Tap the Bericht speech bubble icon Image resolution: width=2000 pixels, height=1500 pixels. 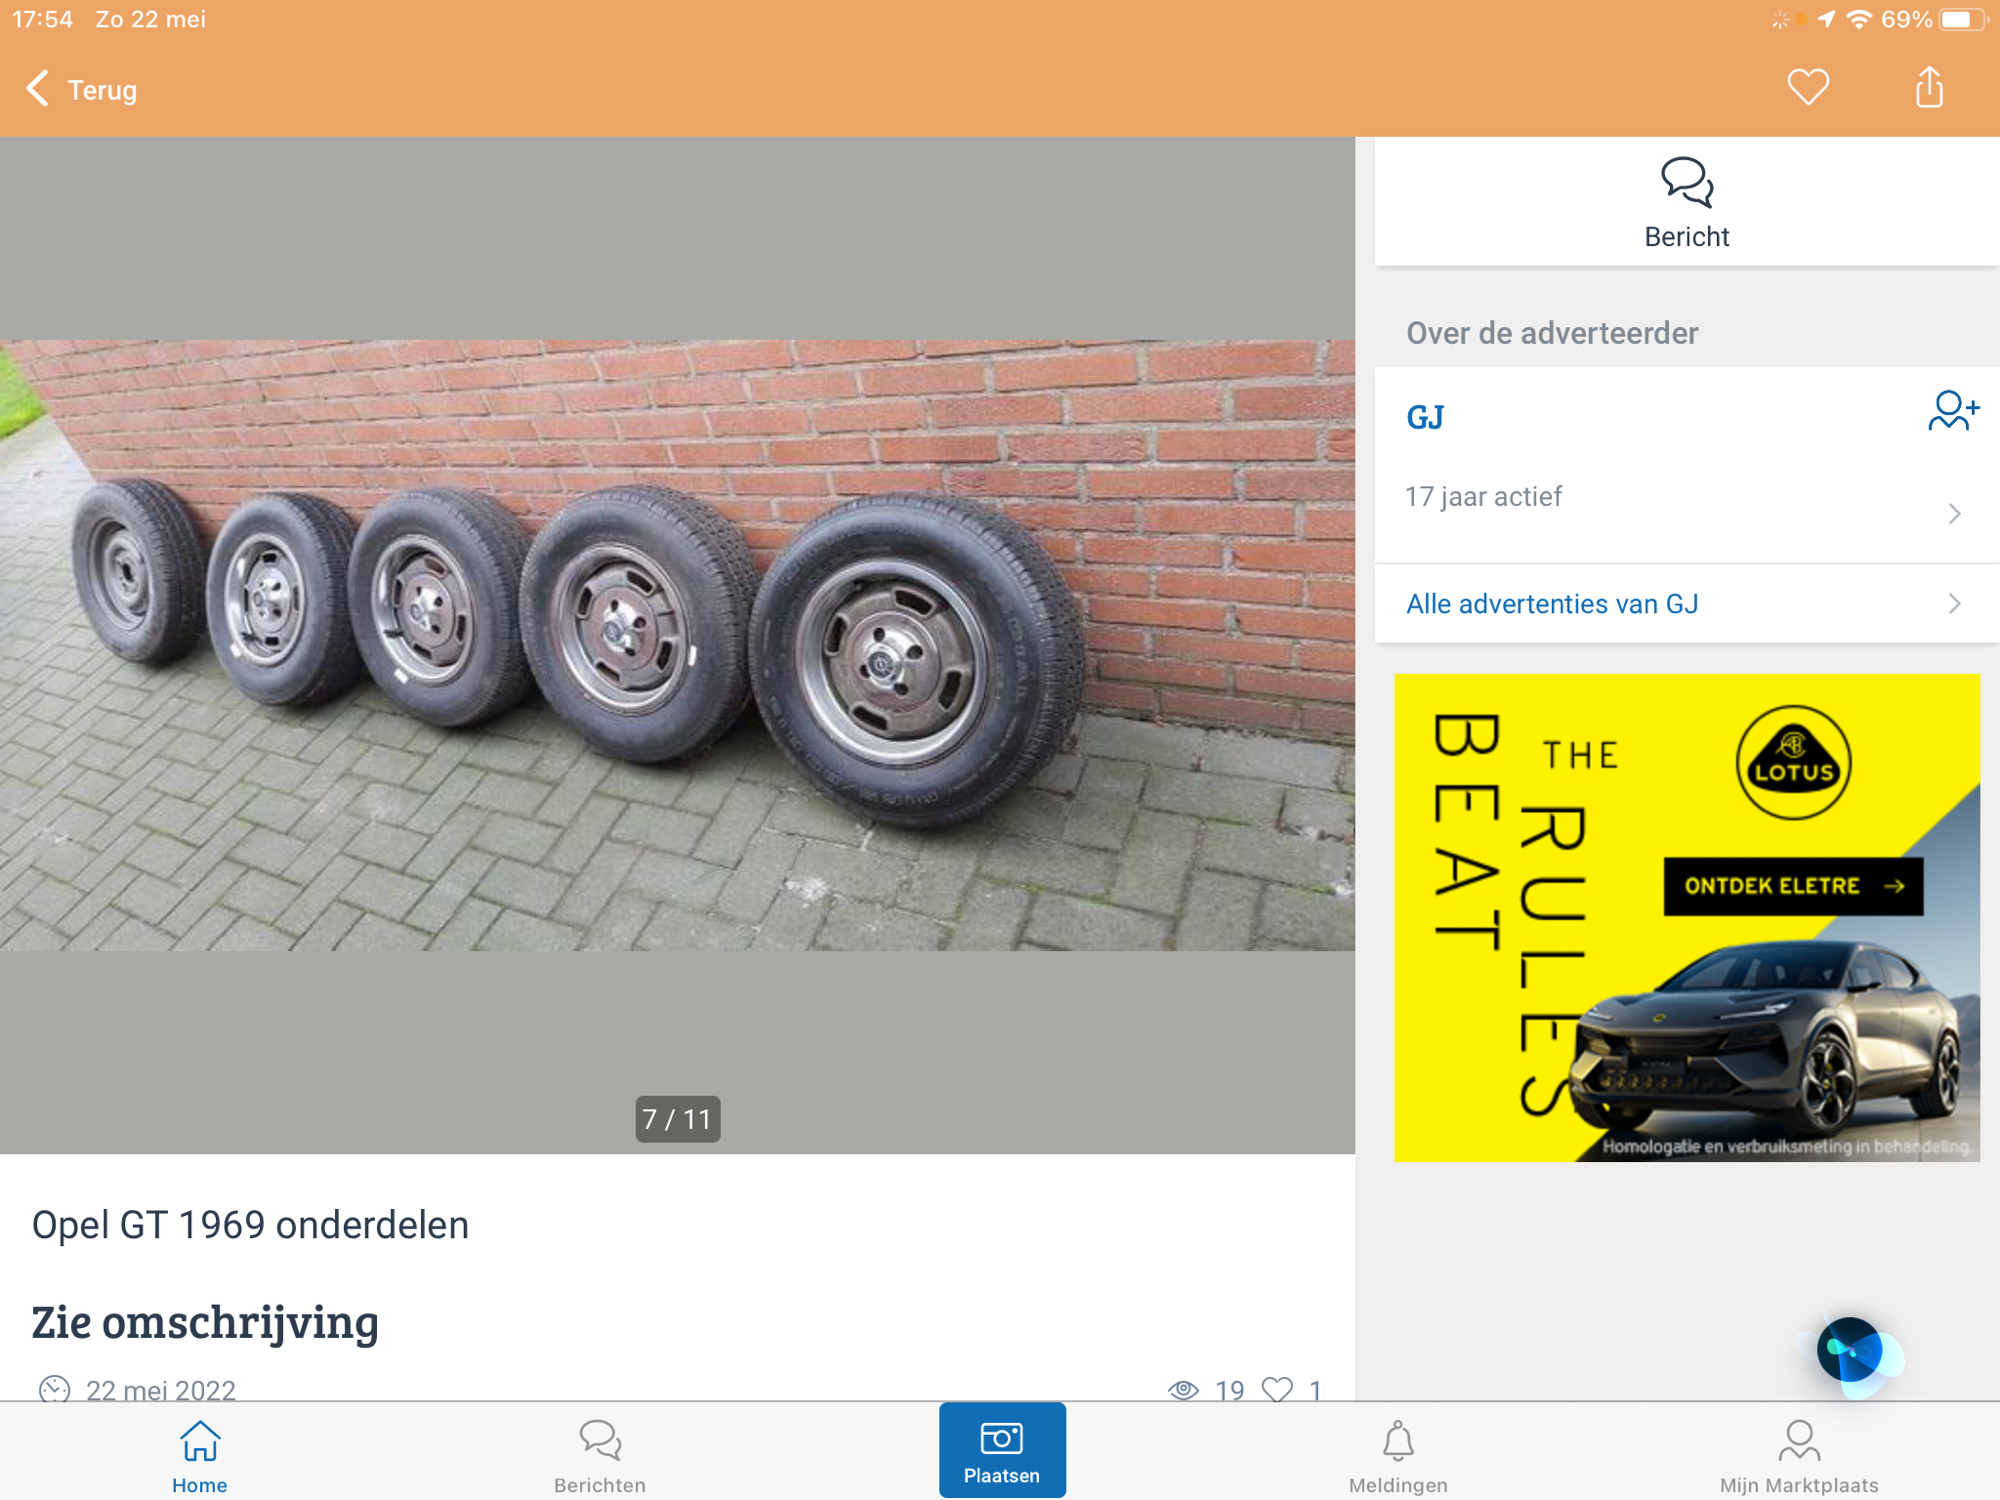1686,182
